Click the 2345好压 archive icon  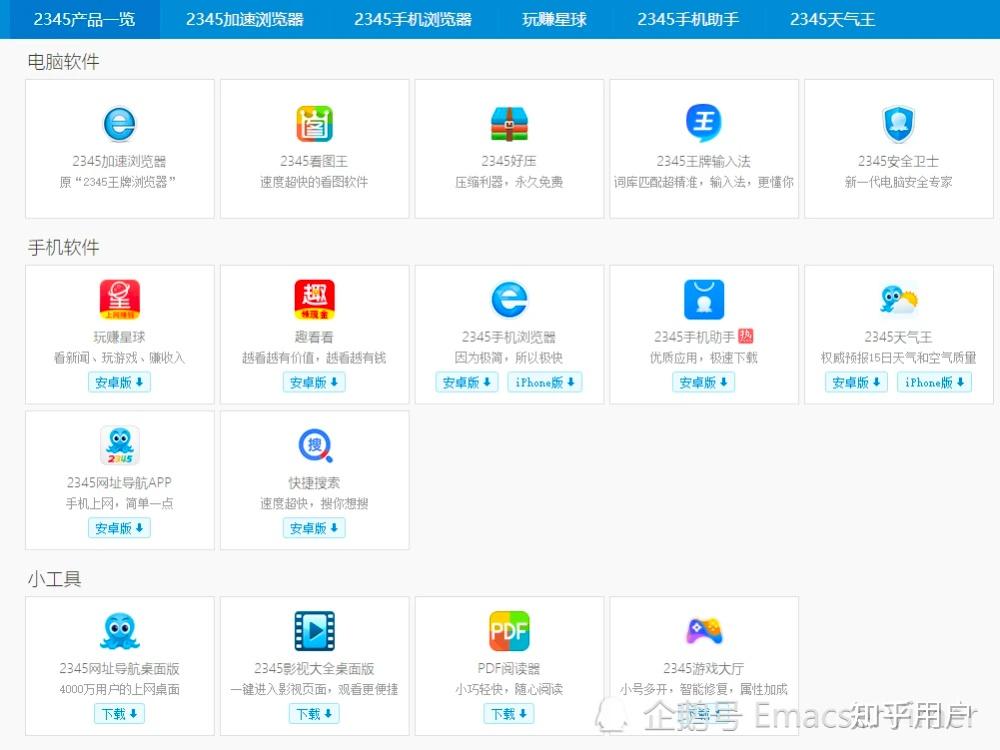tap(509, 124)
